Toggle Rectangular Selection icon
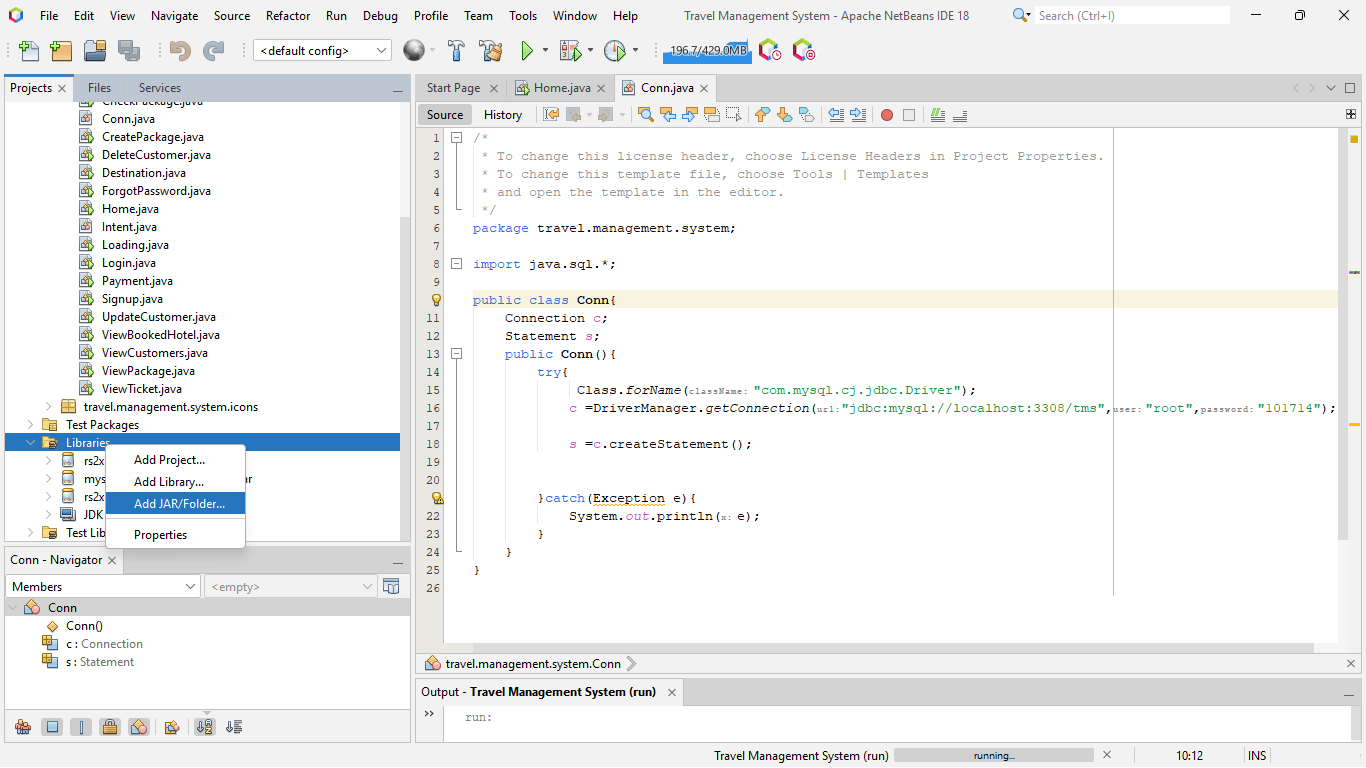 (734, 115)
